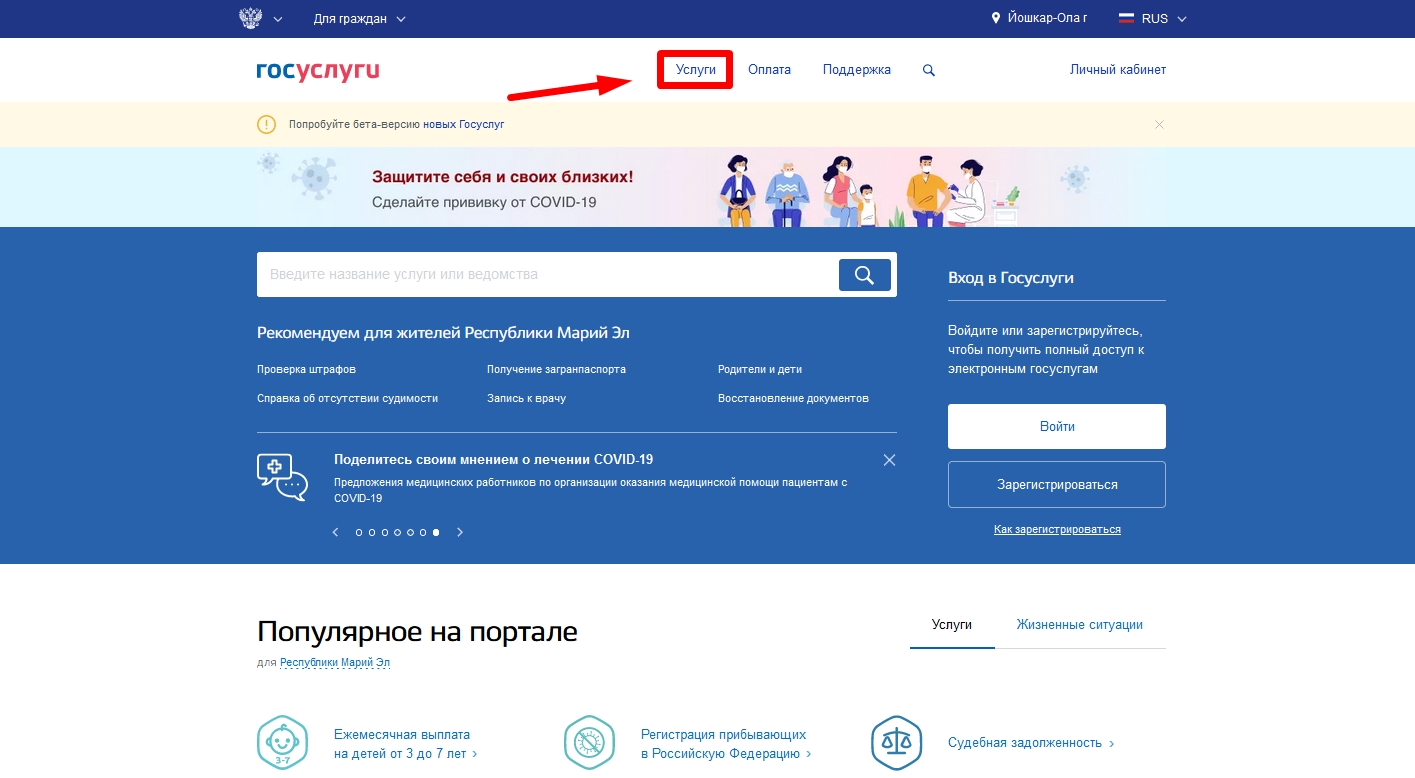The height and width of the screenshot is (778, 1415).
Task: Open Запись к врачу
Action: pos(526,398)
